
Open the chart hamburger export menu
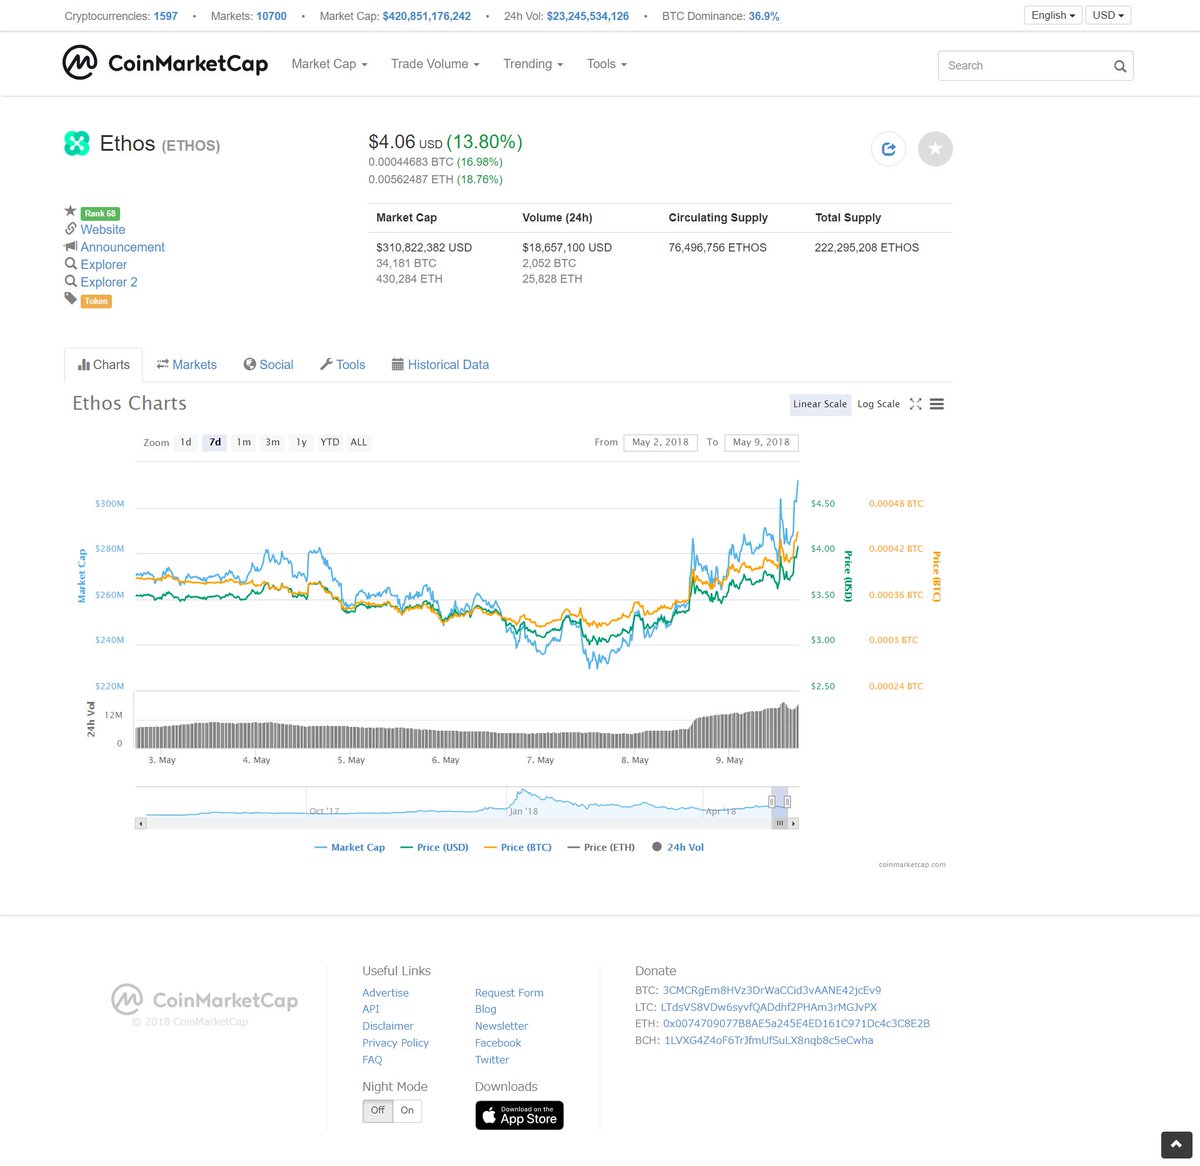point(937,404)
